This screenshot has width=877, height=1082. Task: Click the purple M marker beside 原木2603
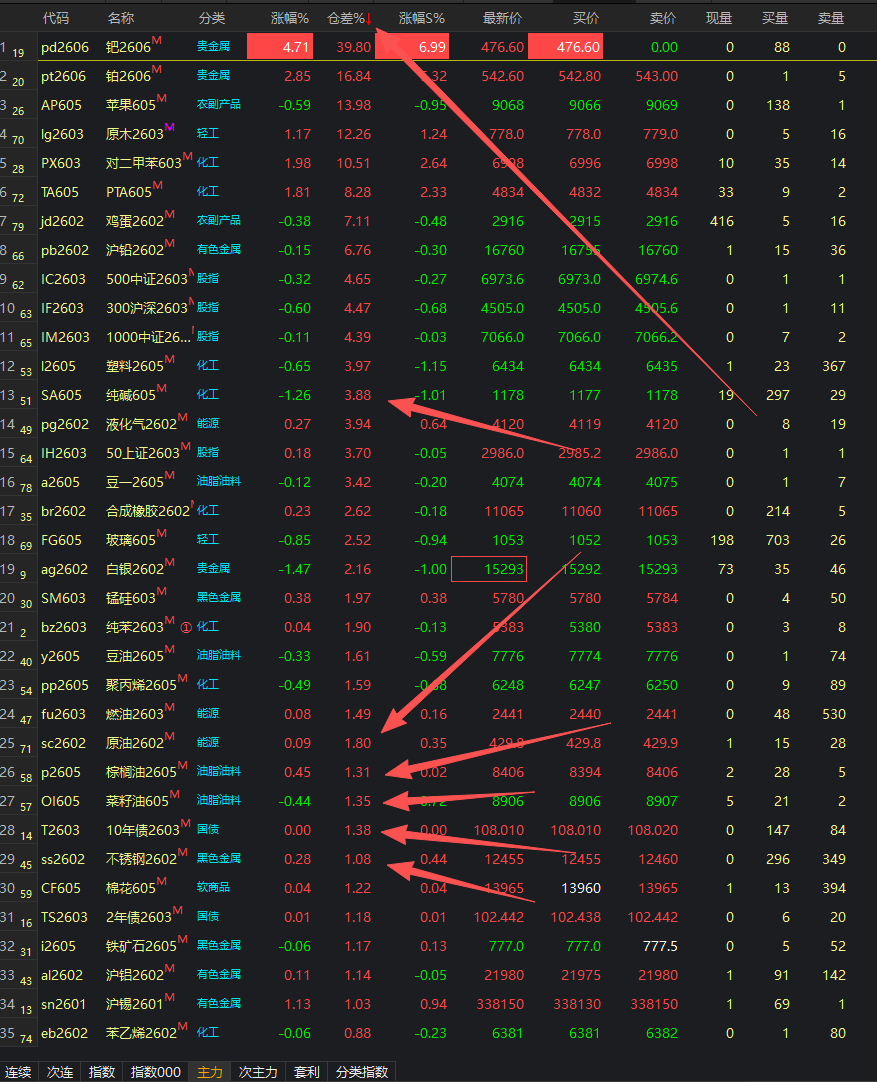coord(168,128)
